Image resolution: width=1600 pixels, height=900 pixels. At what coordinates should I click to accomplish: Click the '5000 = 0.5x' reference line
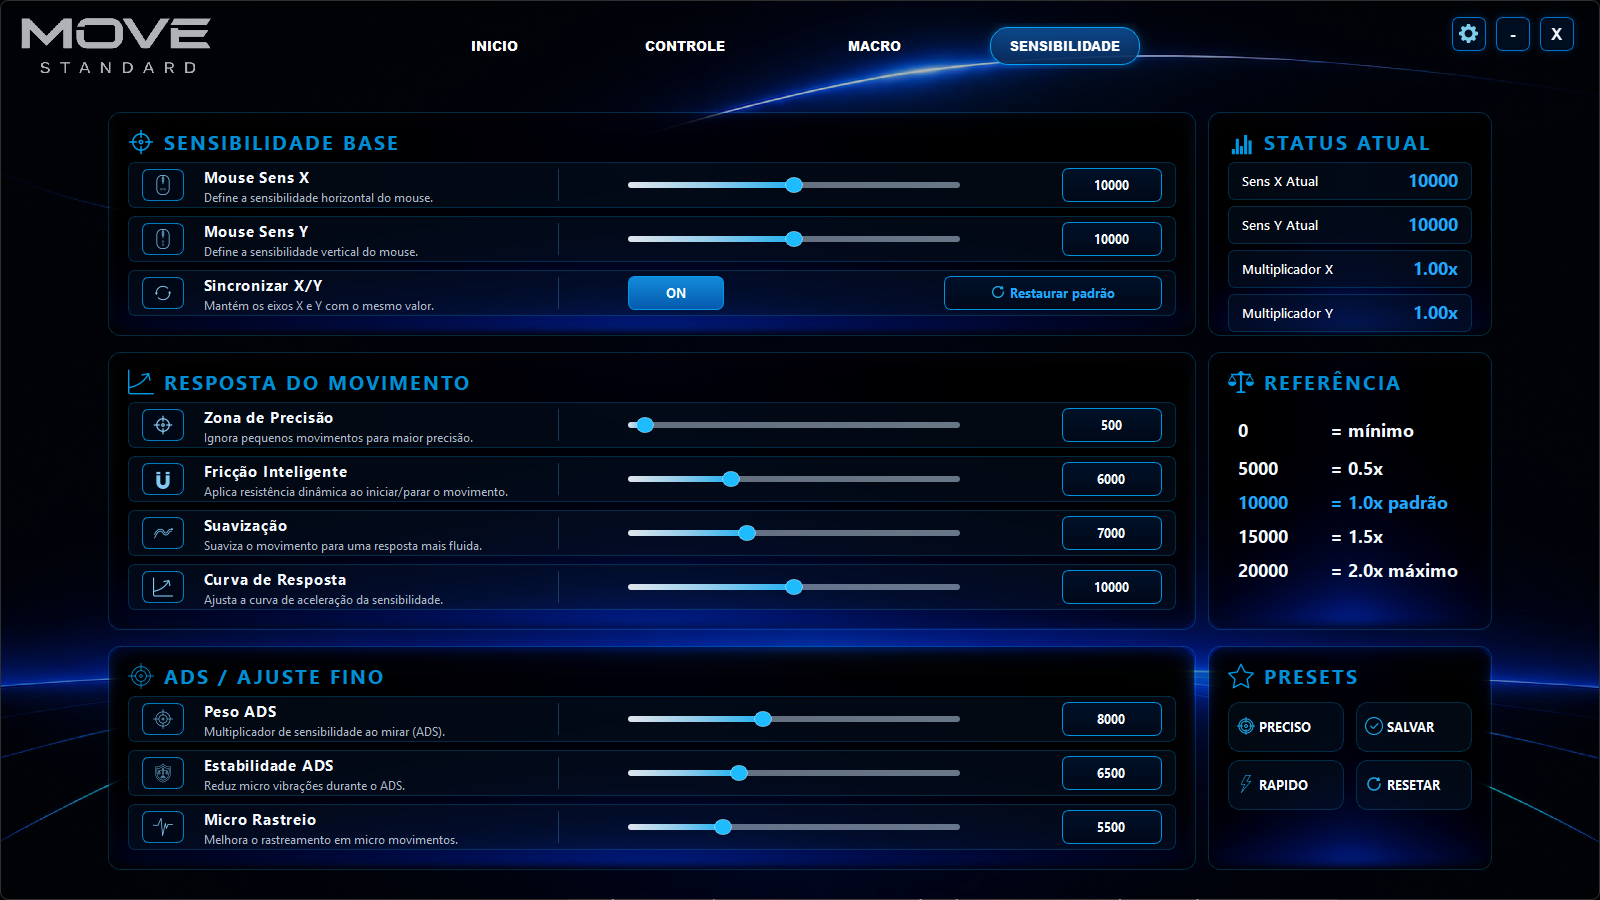click(x=1311, y=469)
